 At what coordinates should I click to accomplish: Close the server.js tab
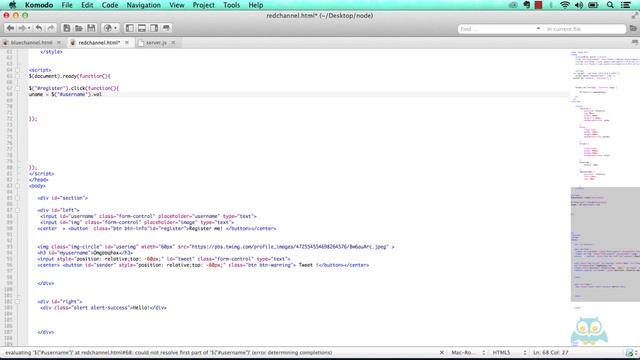coord(173,42)
